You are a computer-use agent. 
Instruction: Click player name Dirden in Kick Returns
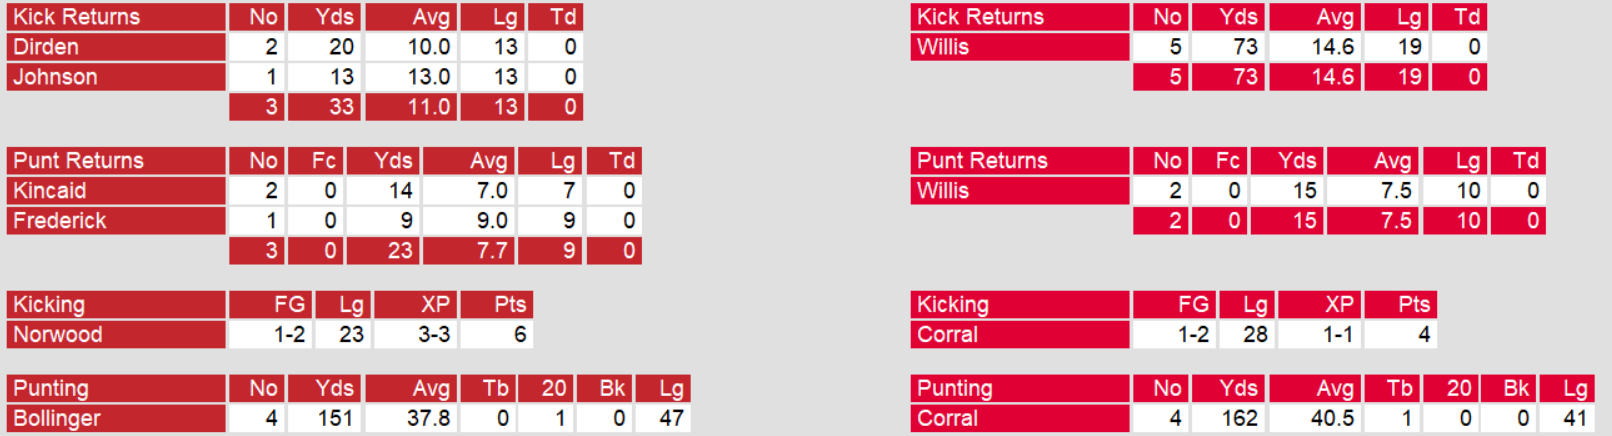click(46, 47)
